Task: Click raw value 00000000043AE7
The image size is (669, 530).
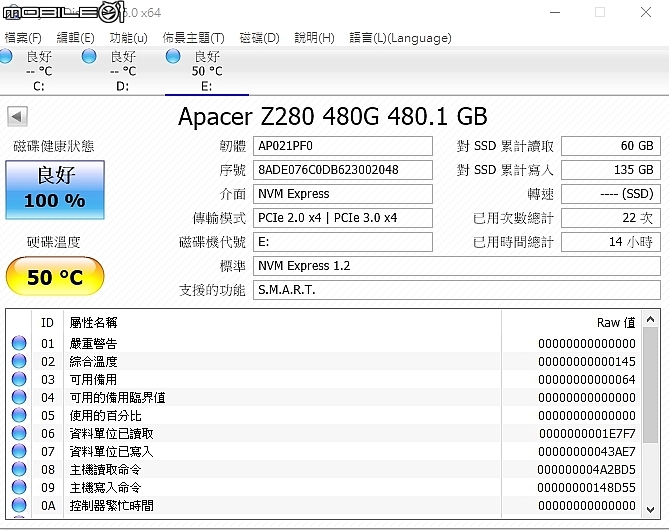Action: (587, 451)
